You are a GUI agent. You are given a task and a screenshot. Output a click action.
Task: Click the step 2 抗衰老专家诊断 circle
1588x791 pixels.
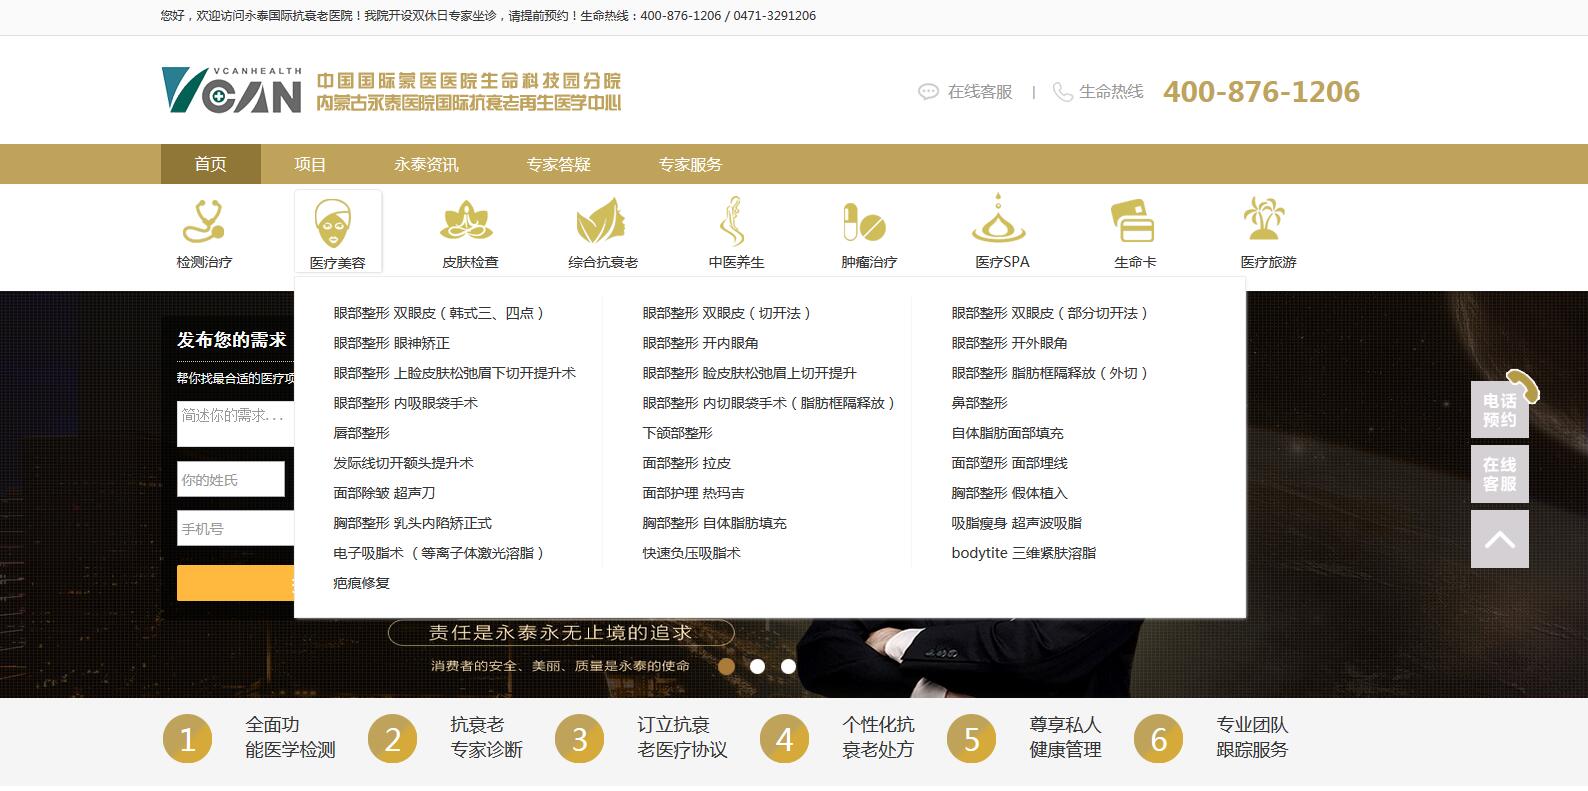pyautogui.click(x=392, y=739)
